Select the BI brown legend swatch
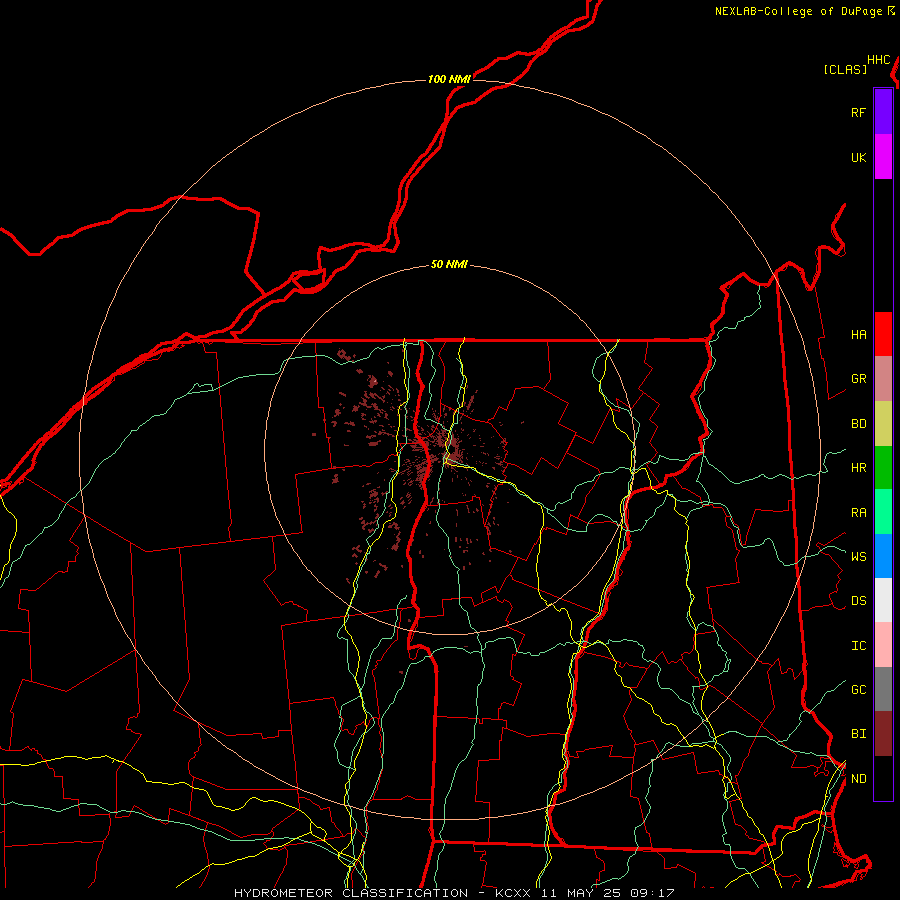This screenshot has height=900, width=900. click(883, 734)
